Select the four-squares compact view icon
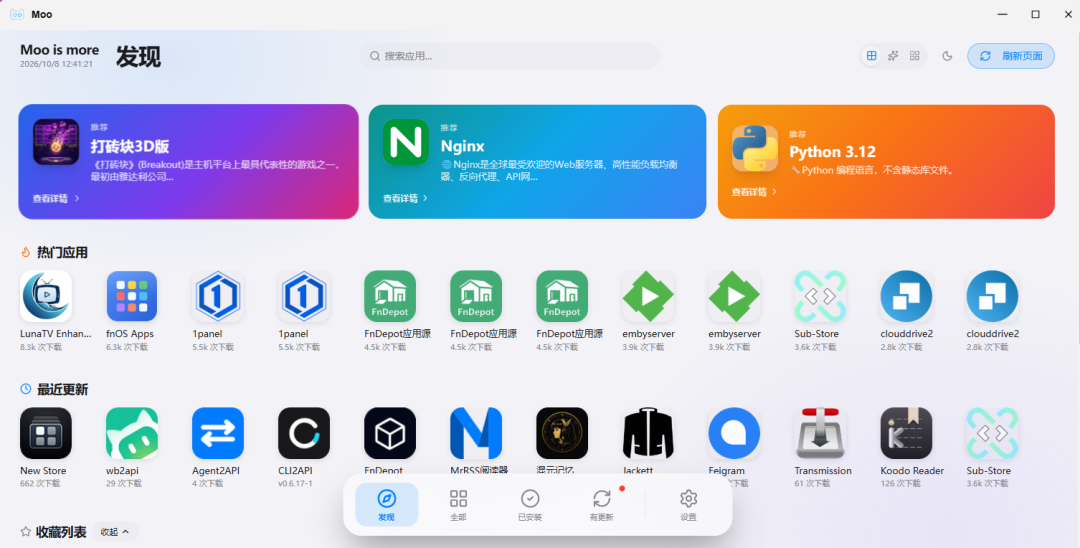Viewport: 1080px width, 548px height. click(914, 56)
